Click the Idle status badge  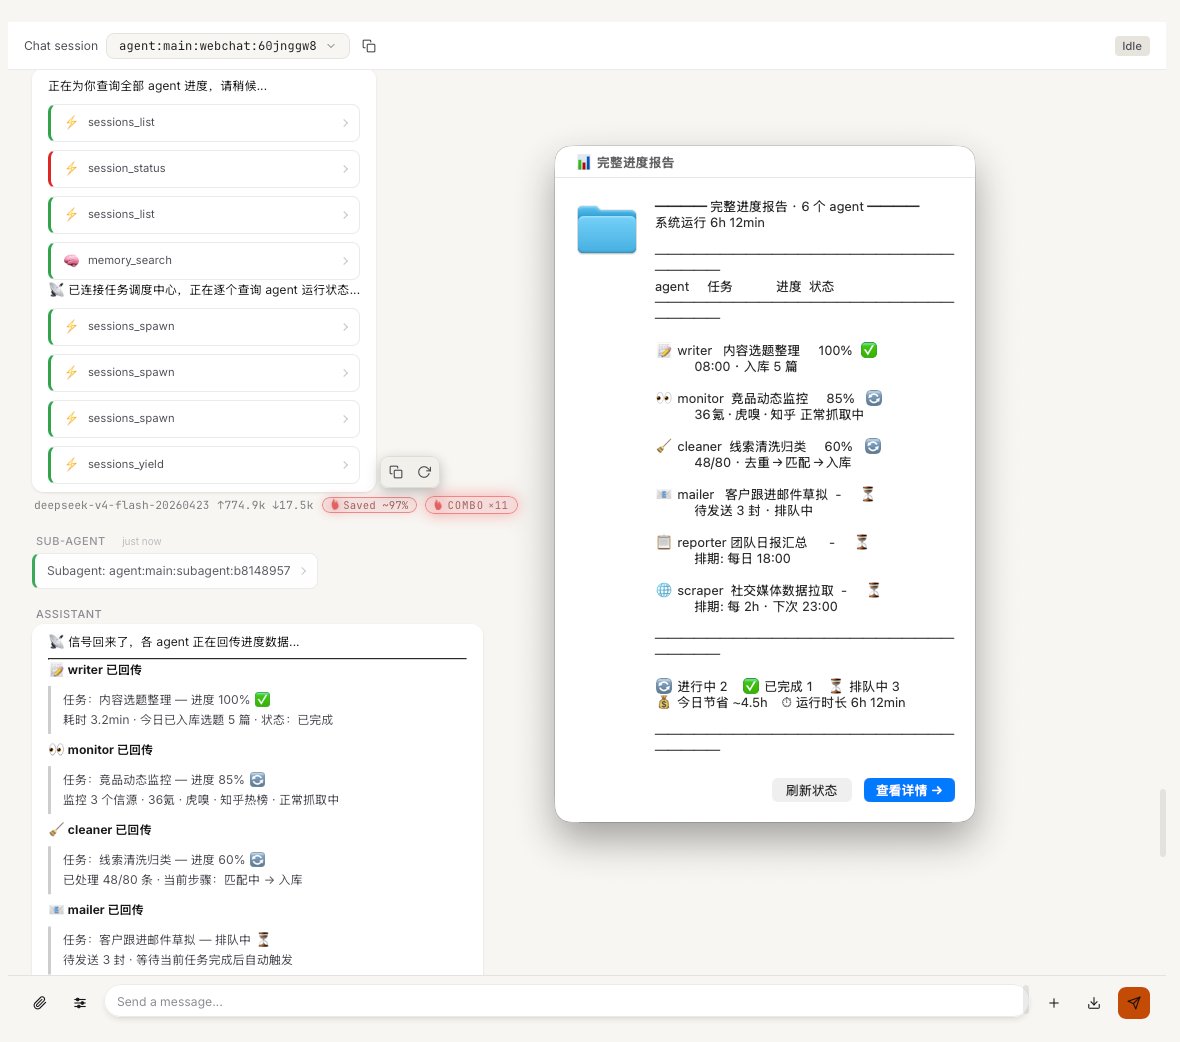[x=1131, y=46]
